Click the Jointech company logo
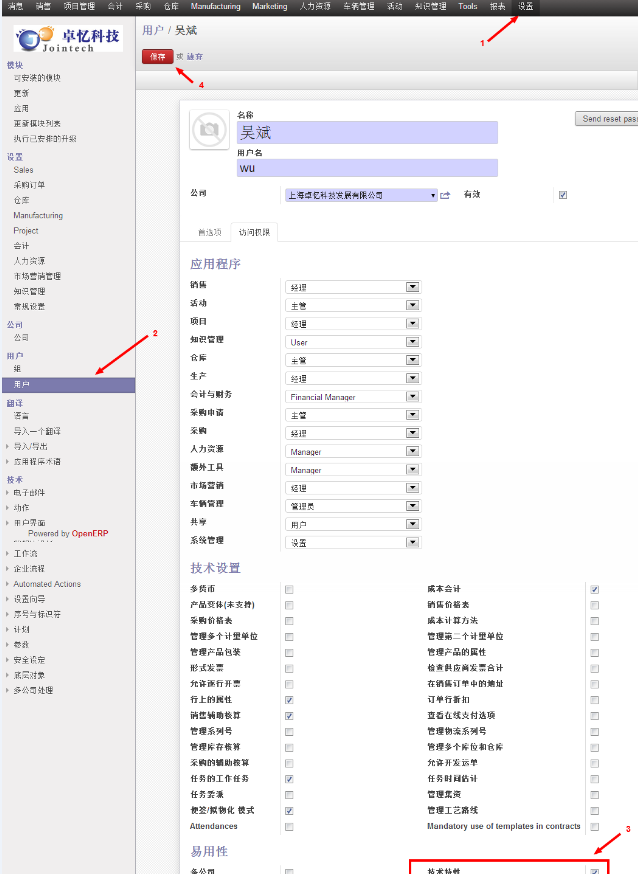The height and width of the screenshot is (874, 638). pos(68,40)
